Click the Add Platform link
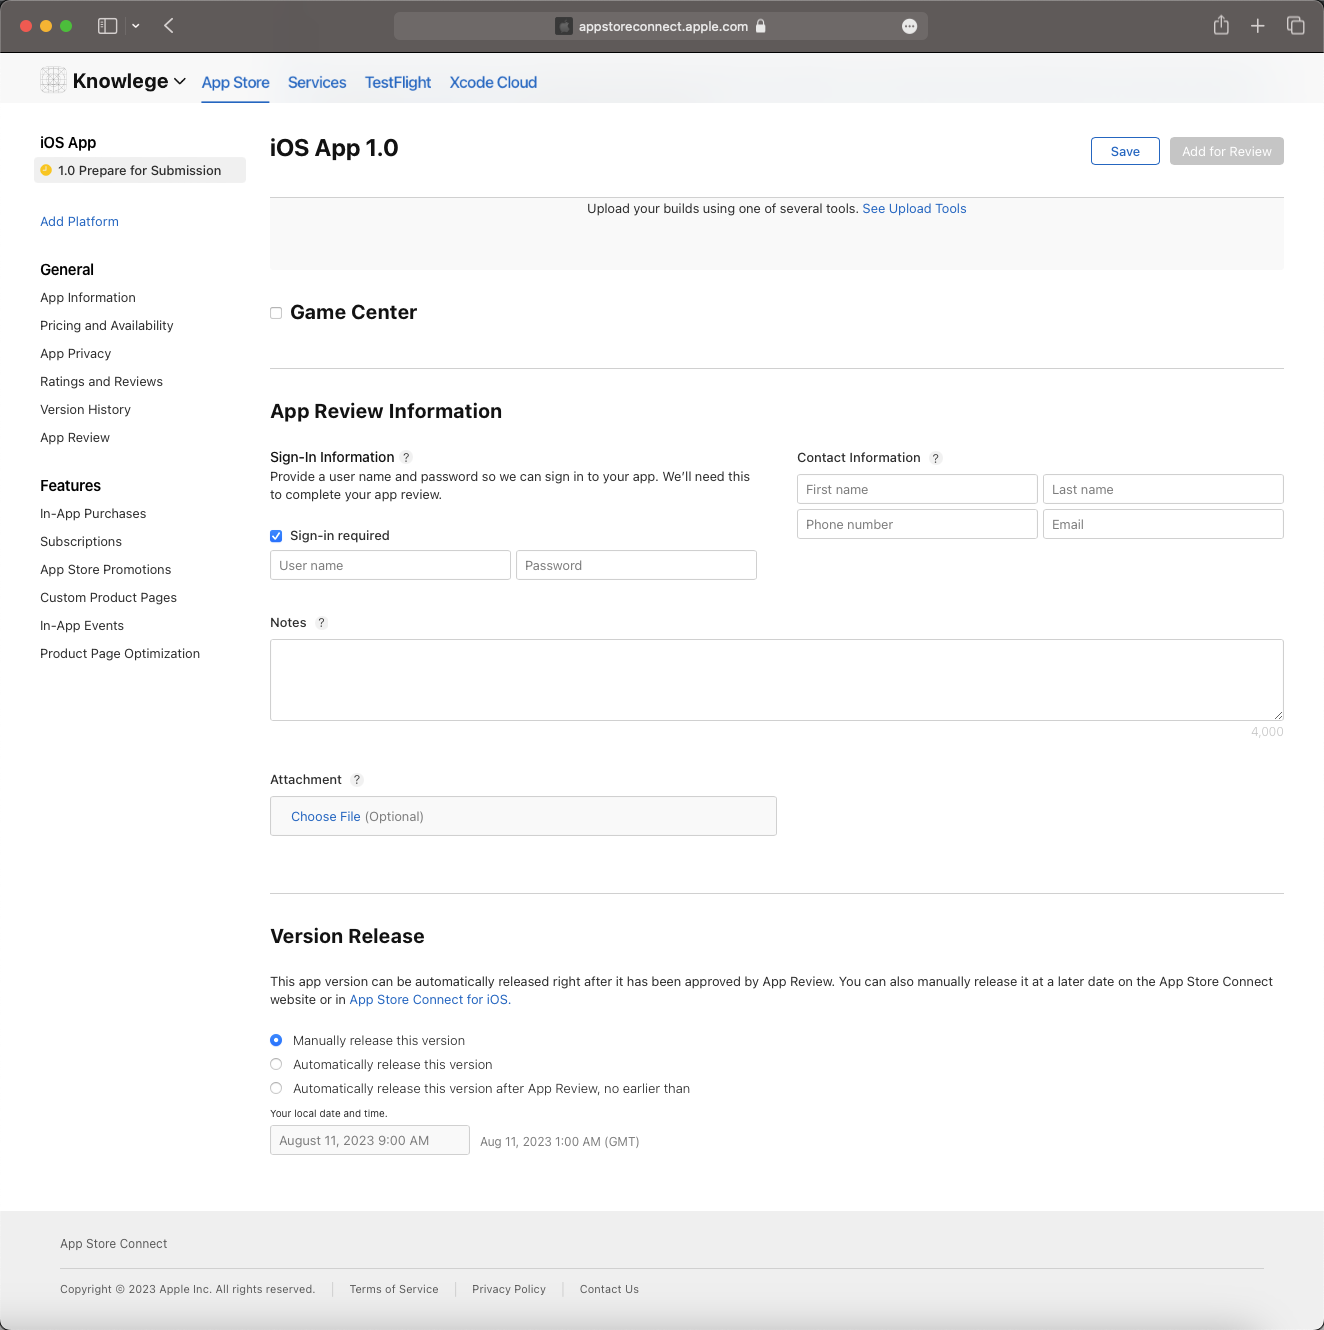Screen dimensions: 1324x1330 coord(79,221)
